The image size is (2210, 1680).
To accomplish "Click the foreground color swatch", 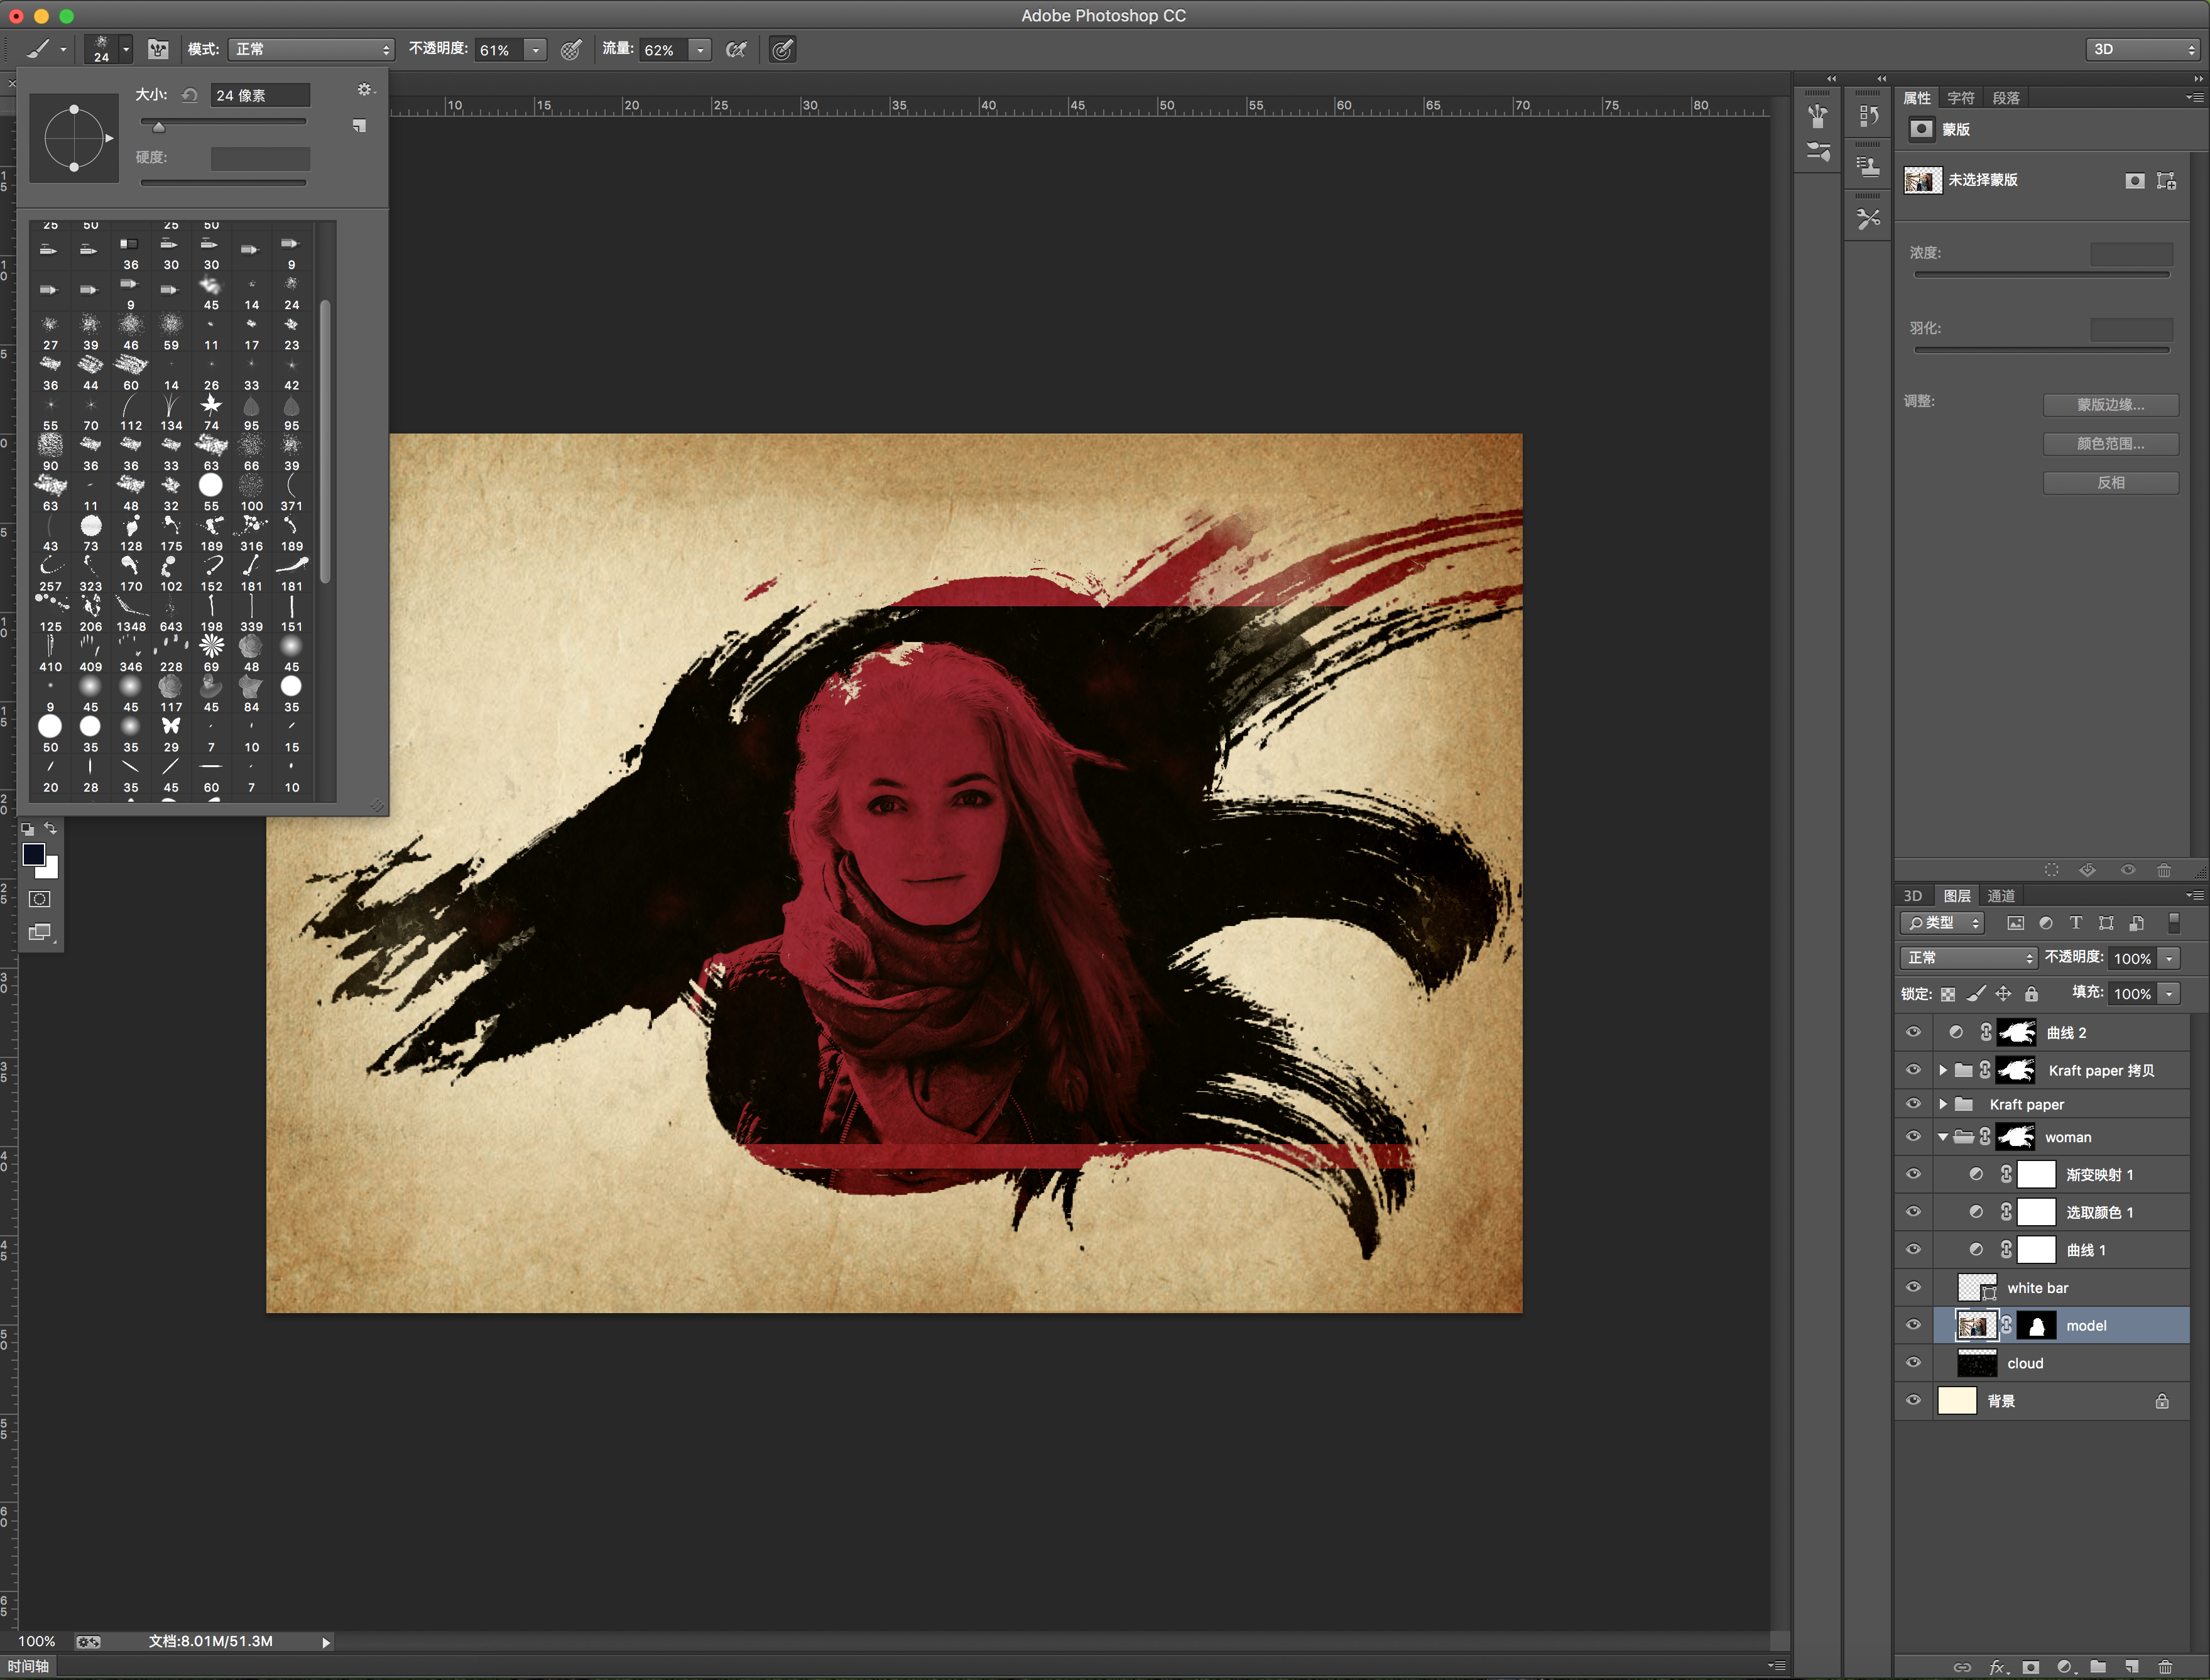I will pos(33,854).
